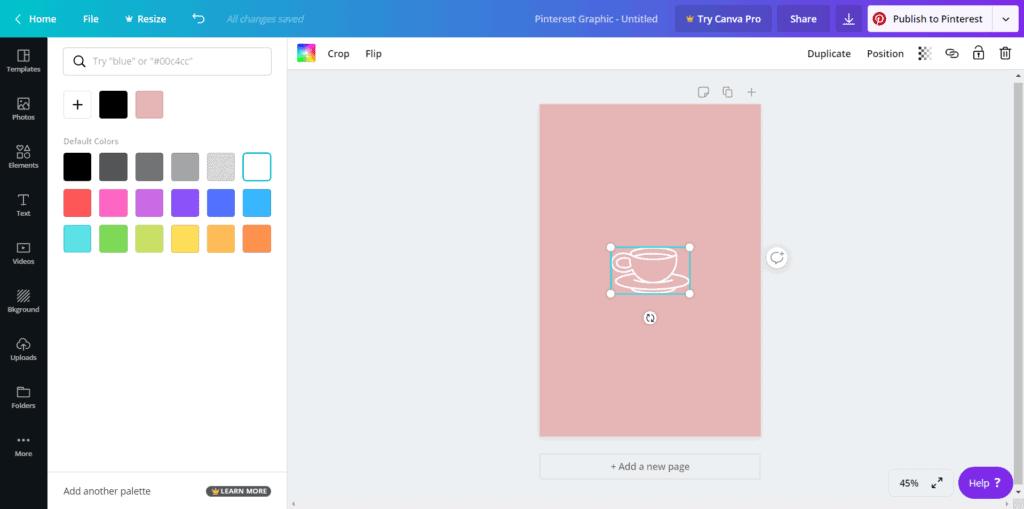Click the document title Pinterest Graphic - Untitled
Image resolution: width=1024 pixels, height=509 pixels.
(596, 19)
